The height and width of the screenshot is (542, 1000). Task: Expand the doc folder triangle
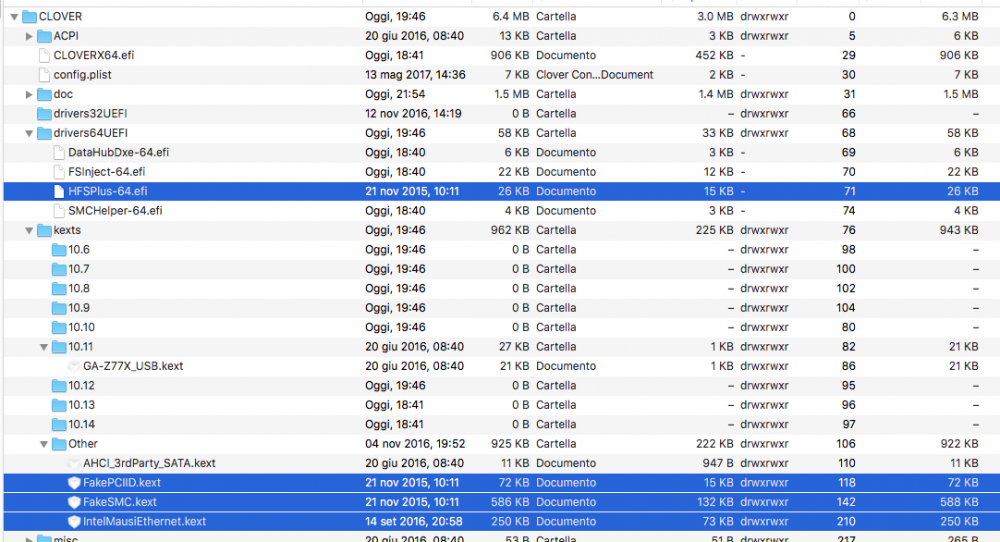click(29, 94)
